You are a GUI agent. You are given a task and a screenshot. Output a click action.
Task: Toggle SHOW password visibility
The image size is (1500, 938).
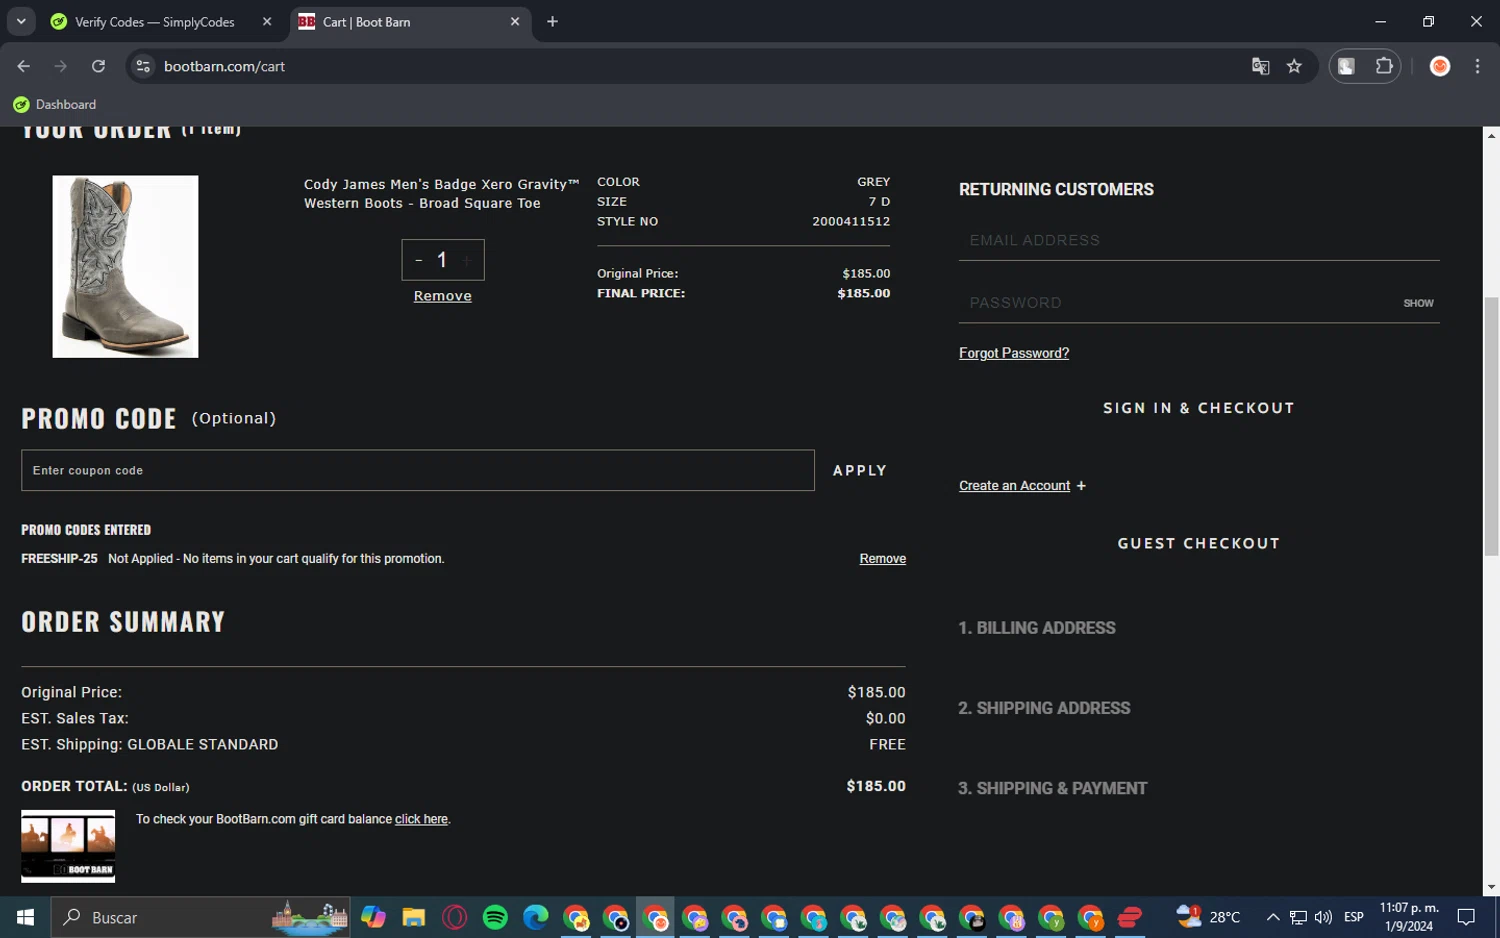click(1417, 303)
